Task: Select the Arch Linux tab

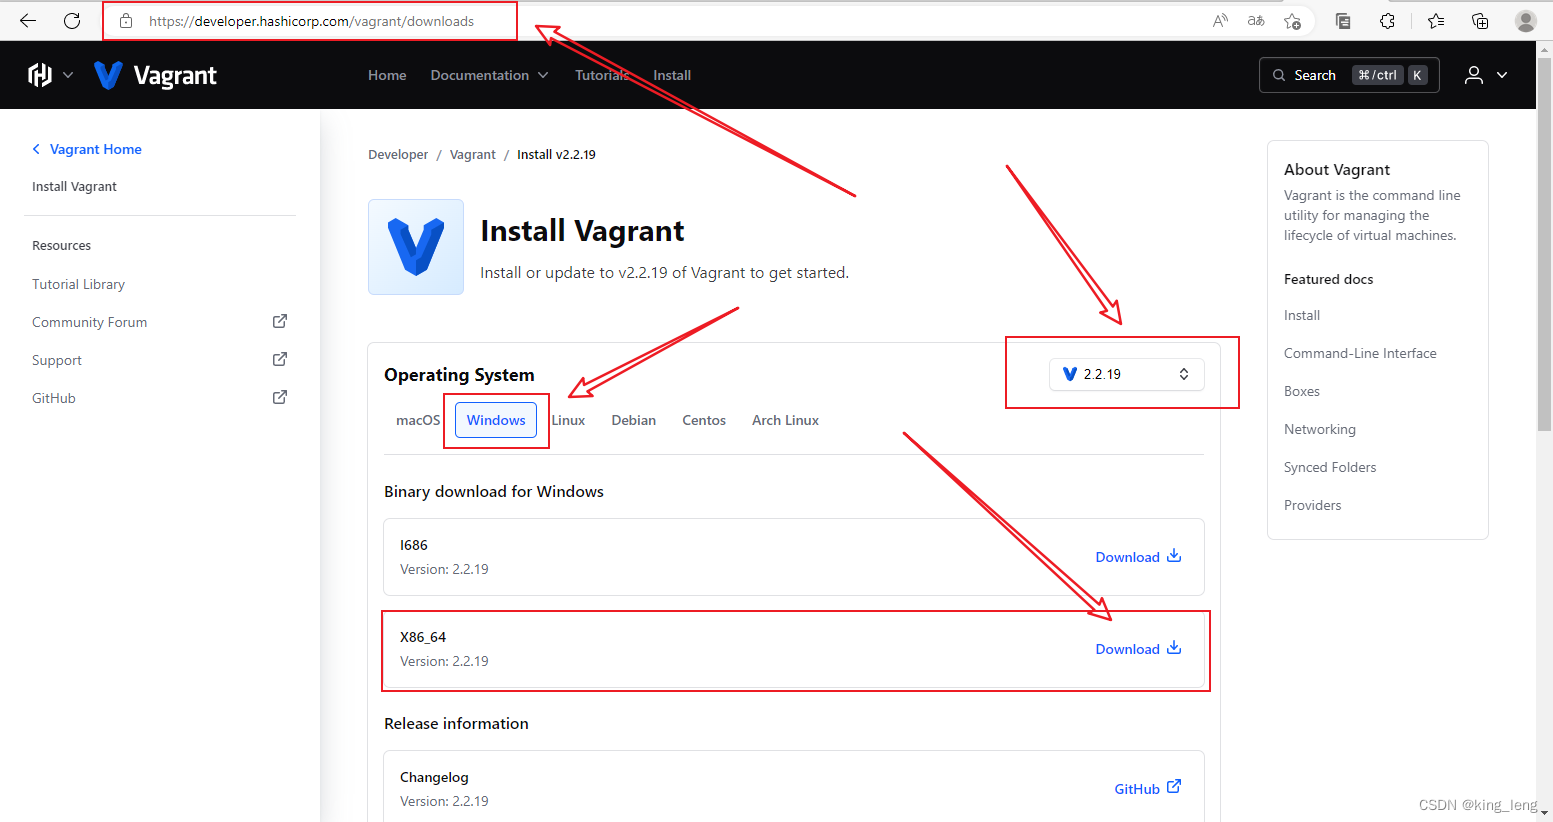Action: click(x=785, y=420)
